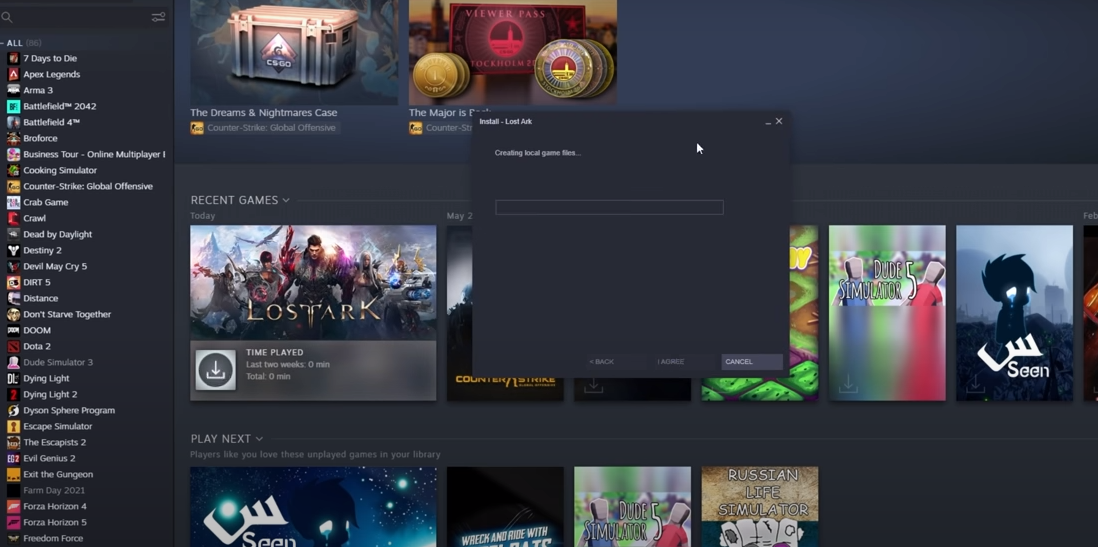Image resolution: width=1098 pixels, height=547 pixels.
Task: Click the Crawl game icon
Action: tap(13, 218)
